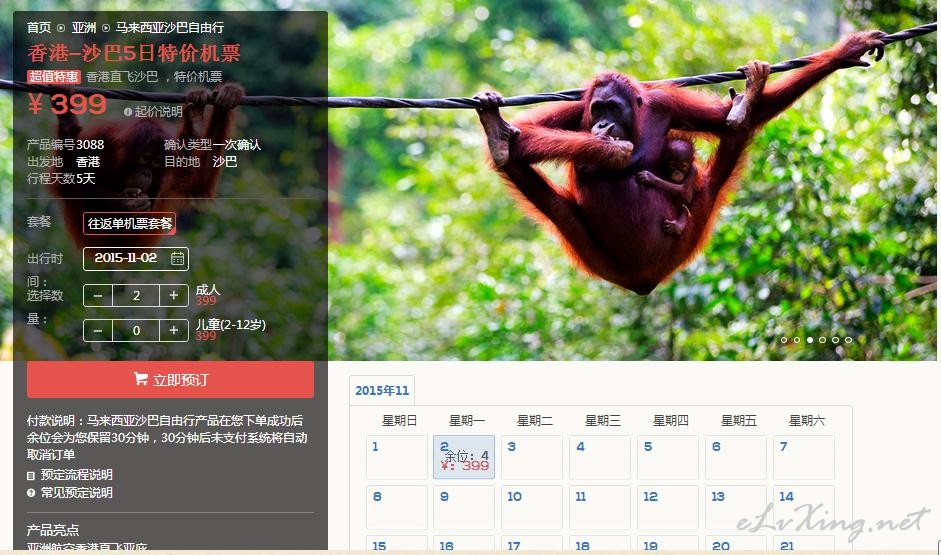
Task: Go to the first carousel slide dot
Action: click(x=784, y=340)
